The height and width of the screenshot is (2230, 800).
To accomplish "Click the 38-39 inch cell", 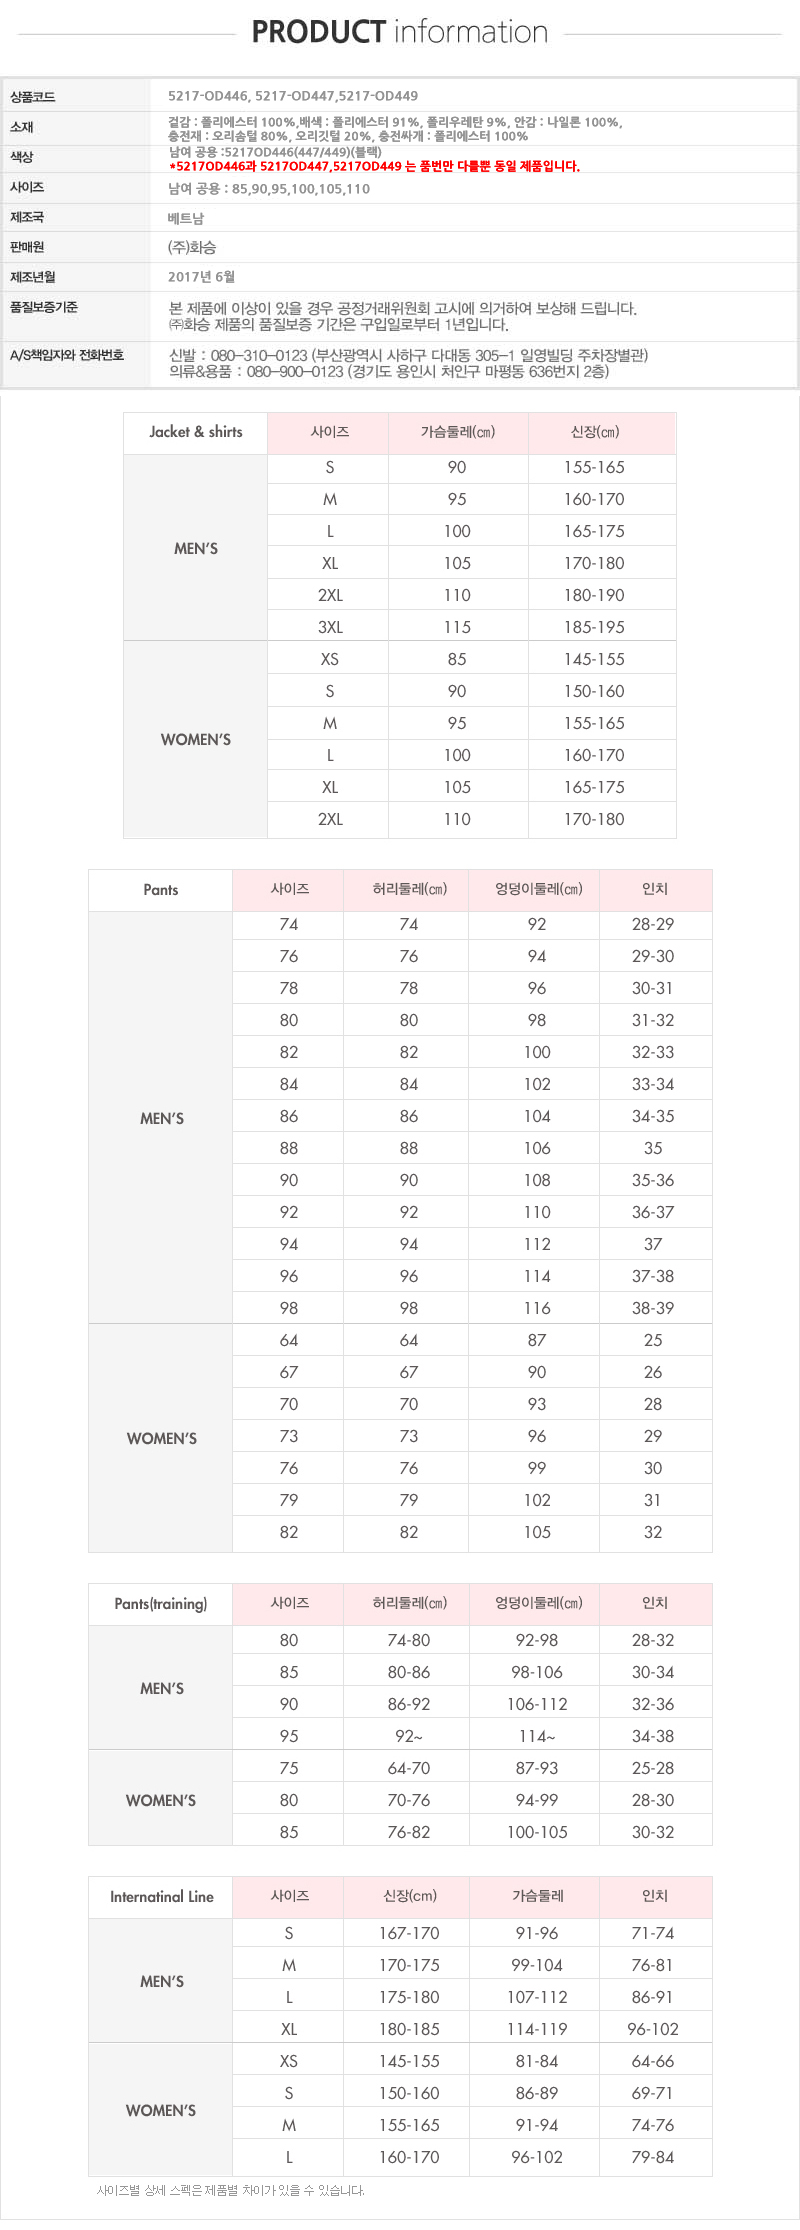I will (x=653, y=1308).
